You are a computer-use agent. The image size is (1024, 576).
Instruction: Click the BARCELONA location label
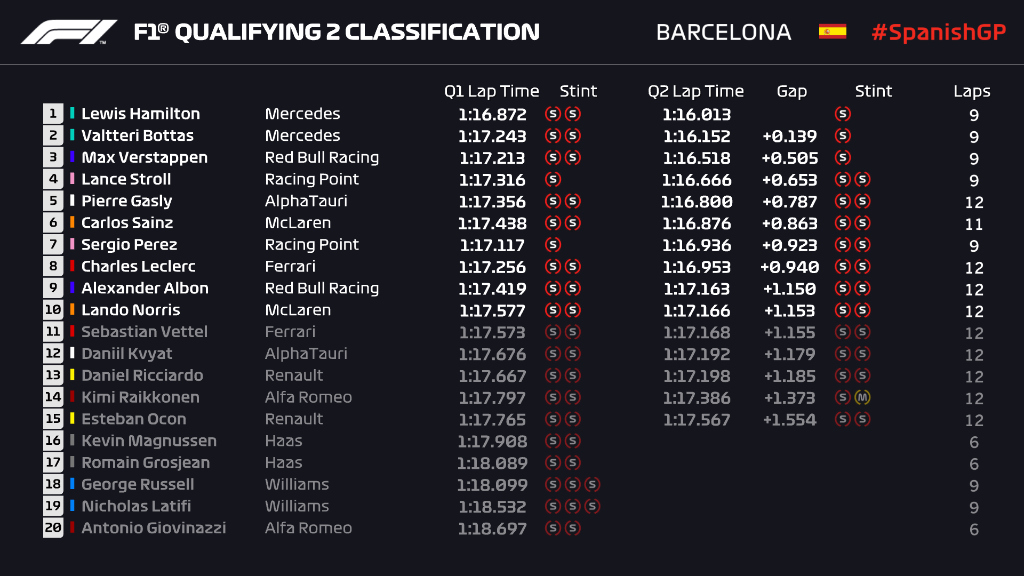pos(723,32)
